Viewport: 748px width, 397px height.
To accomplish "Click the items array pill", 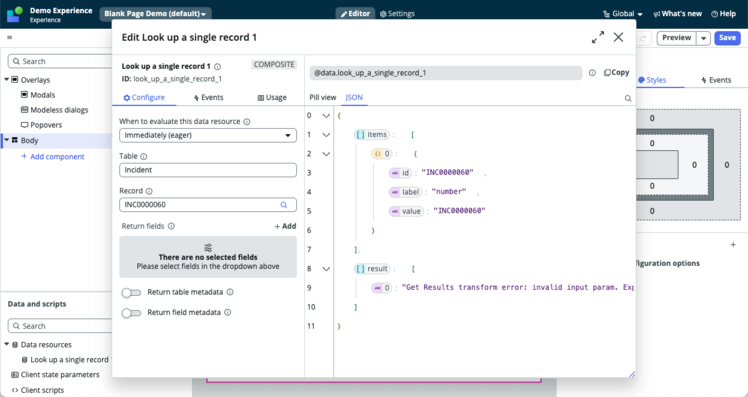I will click(x=372, y=135).
